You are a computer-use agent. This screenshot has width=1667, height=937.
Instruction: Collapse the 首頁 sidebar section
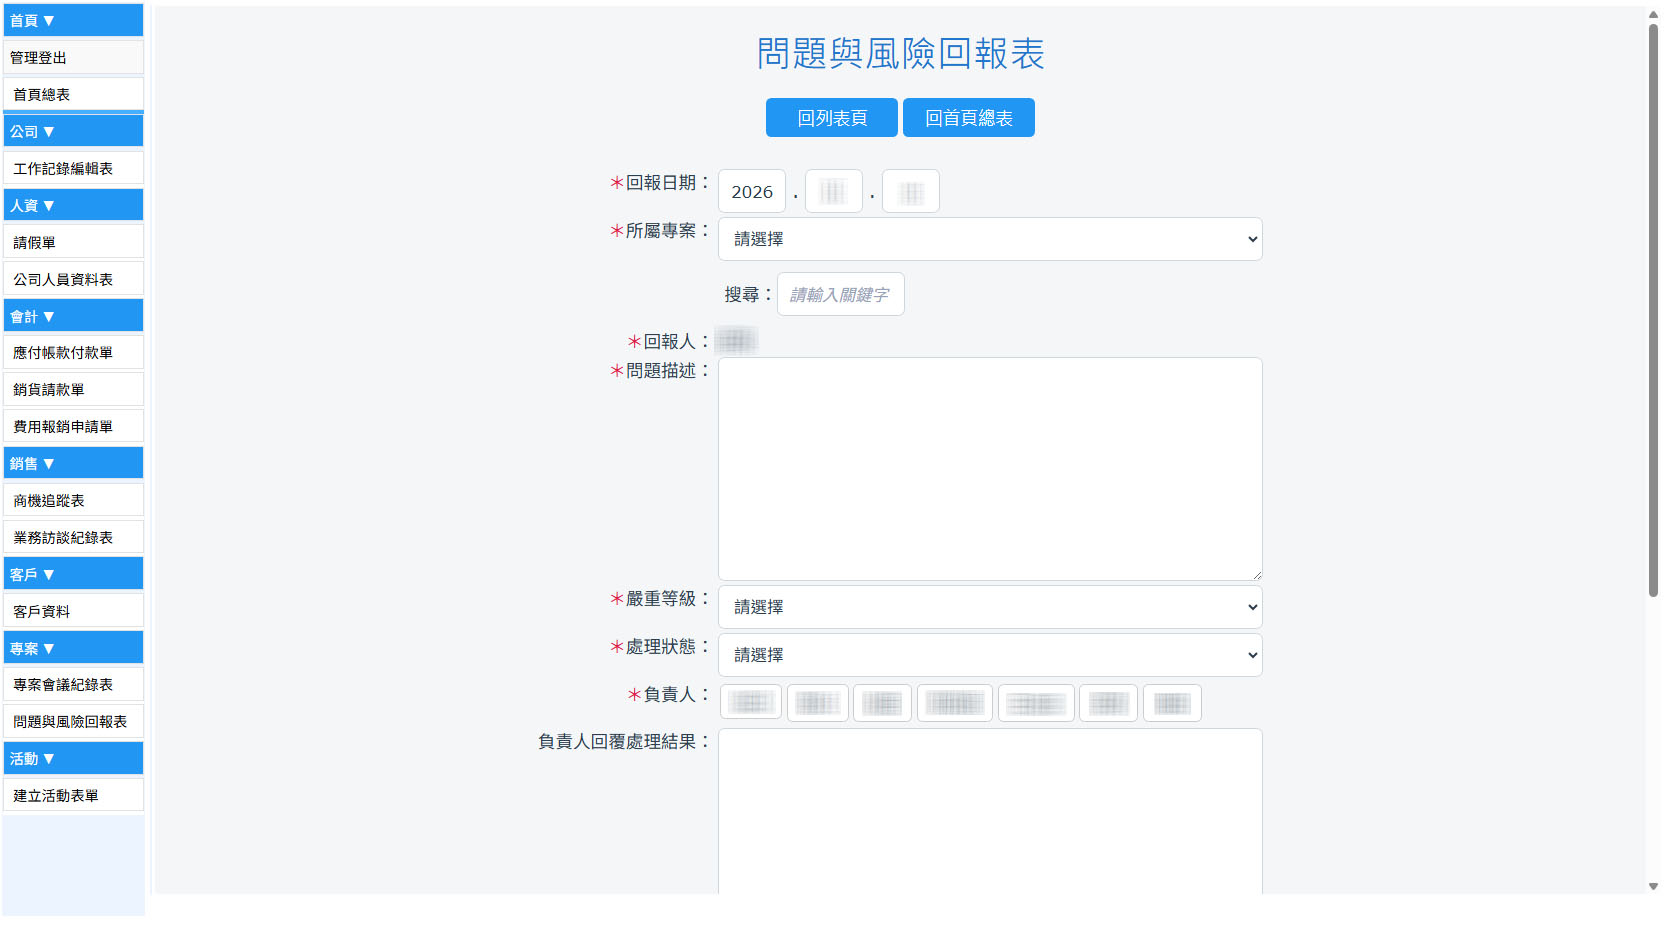pyautogui.click(x=73, y=20)
